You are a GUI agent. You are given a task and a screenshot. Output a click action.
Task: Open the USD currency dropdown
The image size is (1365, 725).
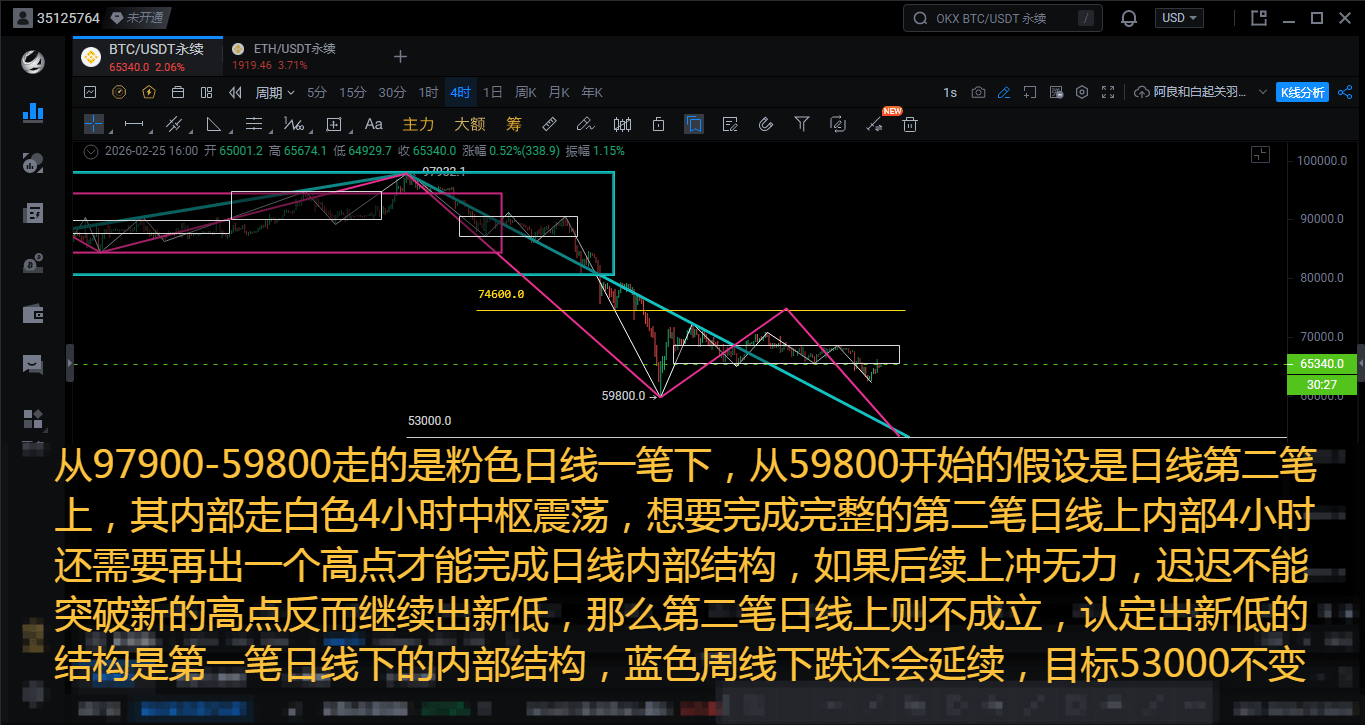1179,18
